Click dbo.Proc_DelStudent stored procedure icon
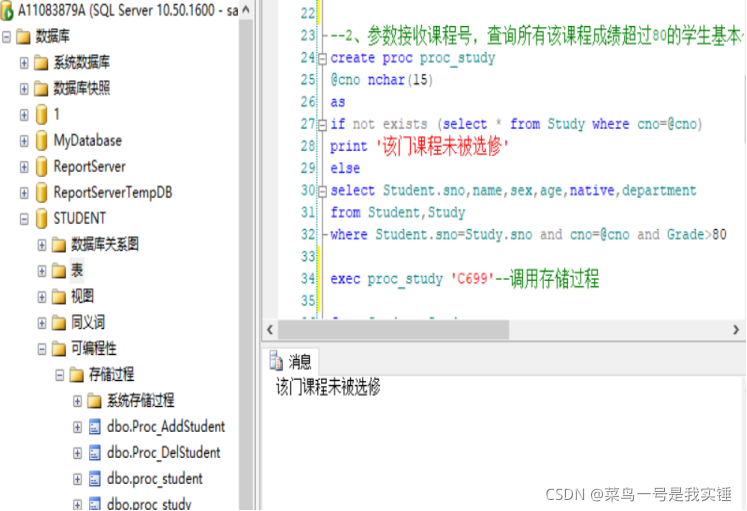This screenshot has width=747, height=511. click(x=94, y=453)
